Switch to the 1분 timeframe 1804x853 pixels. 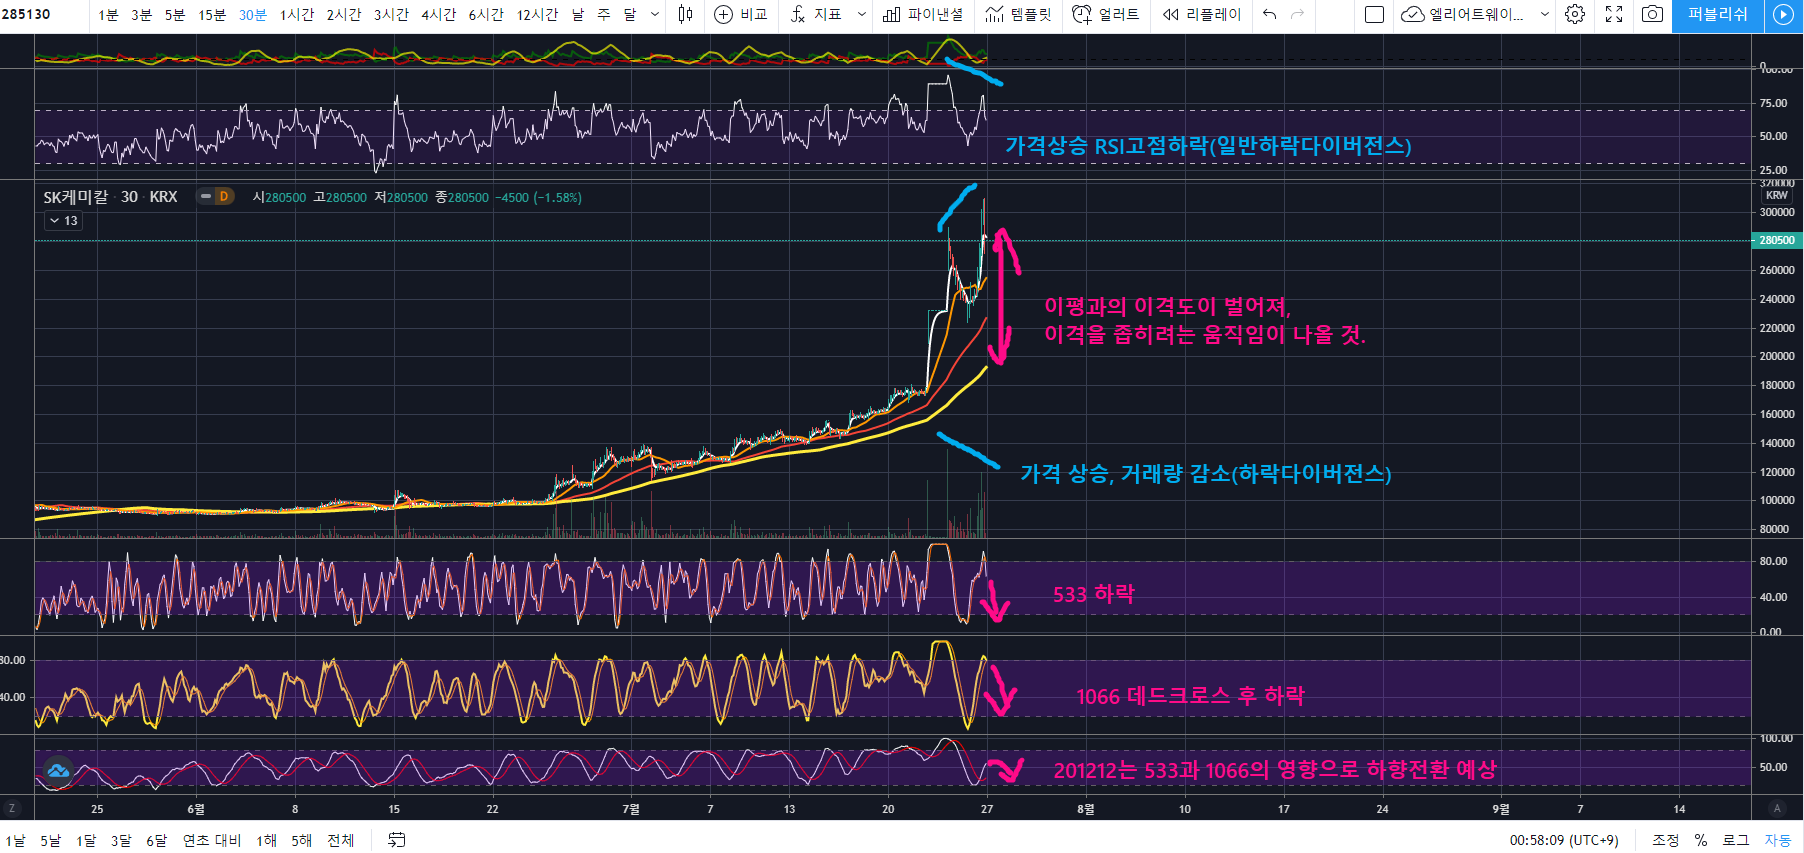point(108,14)
